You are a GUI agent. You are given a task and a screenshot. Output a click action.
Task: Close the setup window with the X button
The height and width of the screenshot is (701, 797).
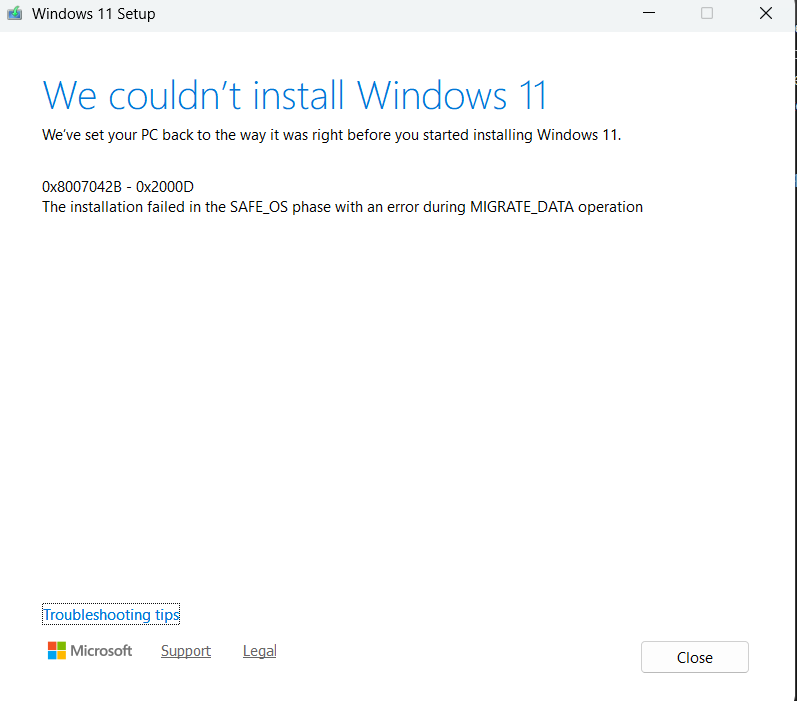[766, 13]
